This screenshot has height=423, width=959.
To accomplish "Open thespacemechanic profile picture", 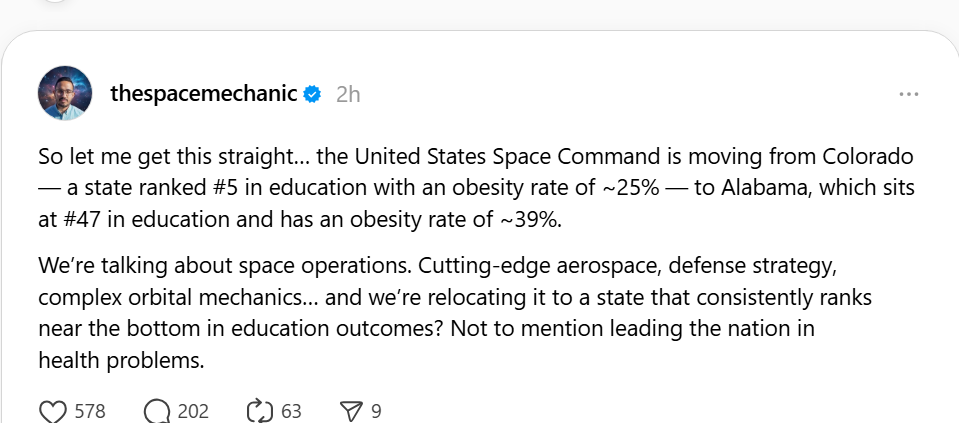I will tap(65, 93).
